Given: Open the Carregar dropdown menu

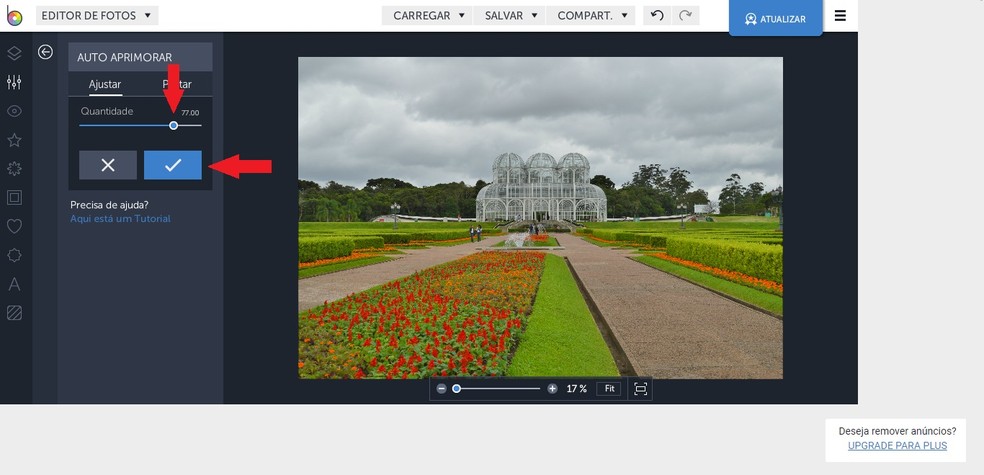Looking at the screenshot, I should (427, 16).
